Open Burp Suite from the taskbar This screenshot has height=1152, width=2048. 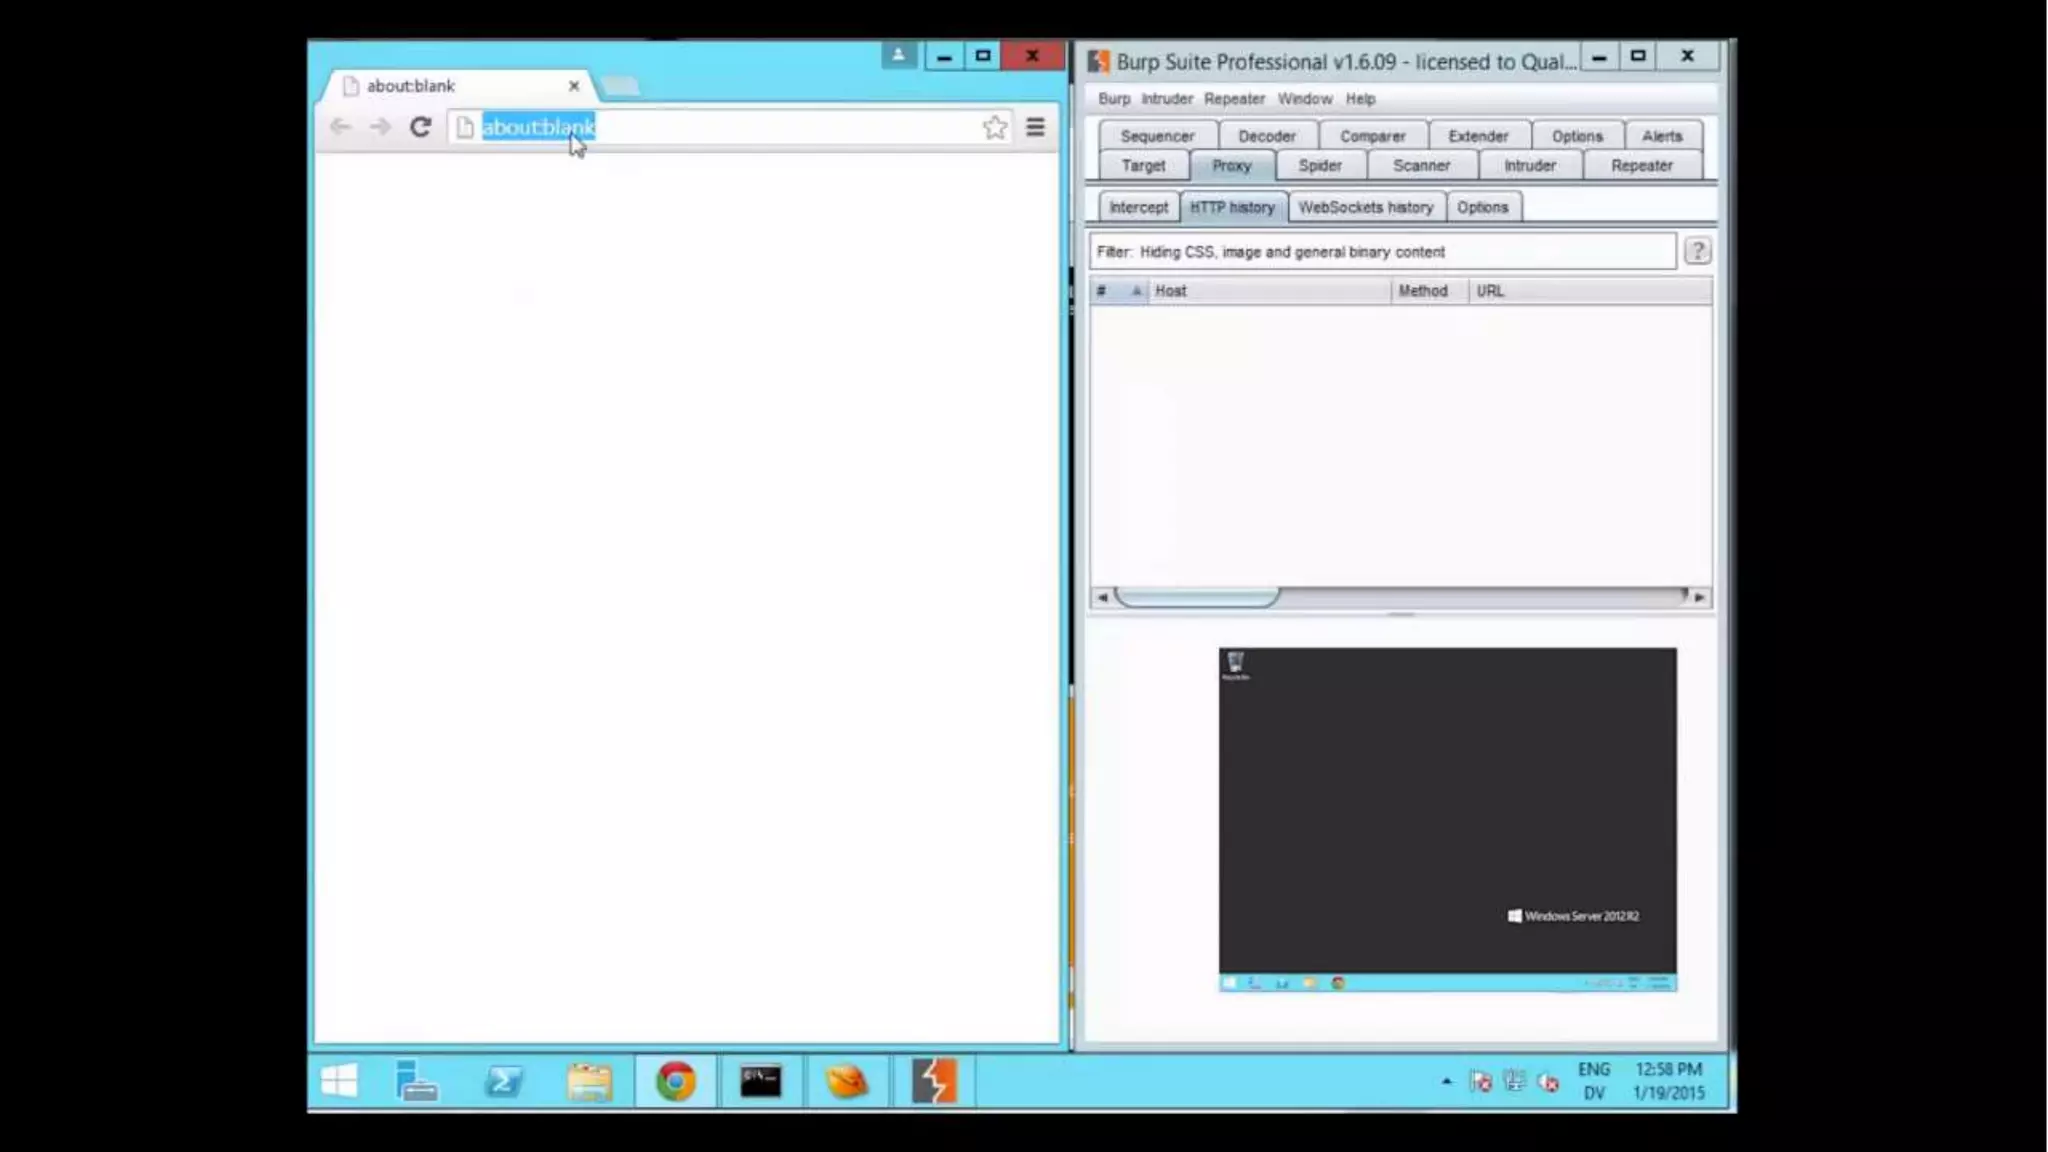click(x=934, y=1081)
